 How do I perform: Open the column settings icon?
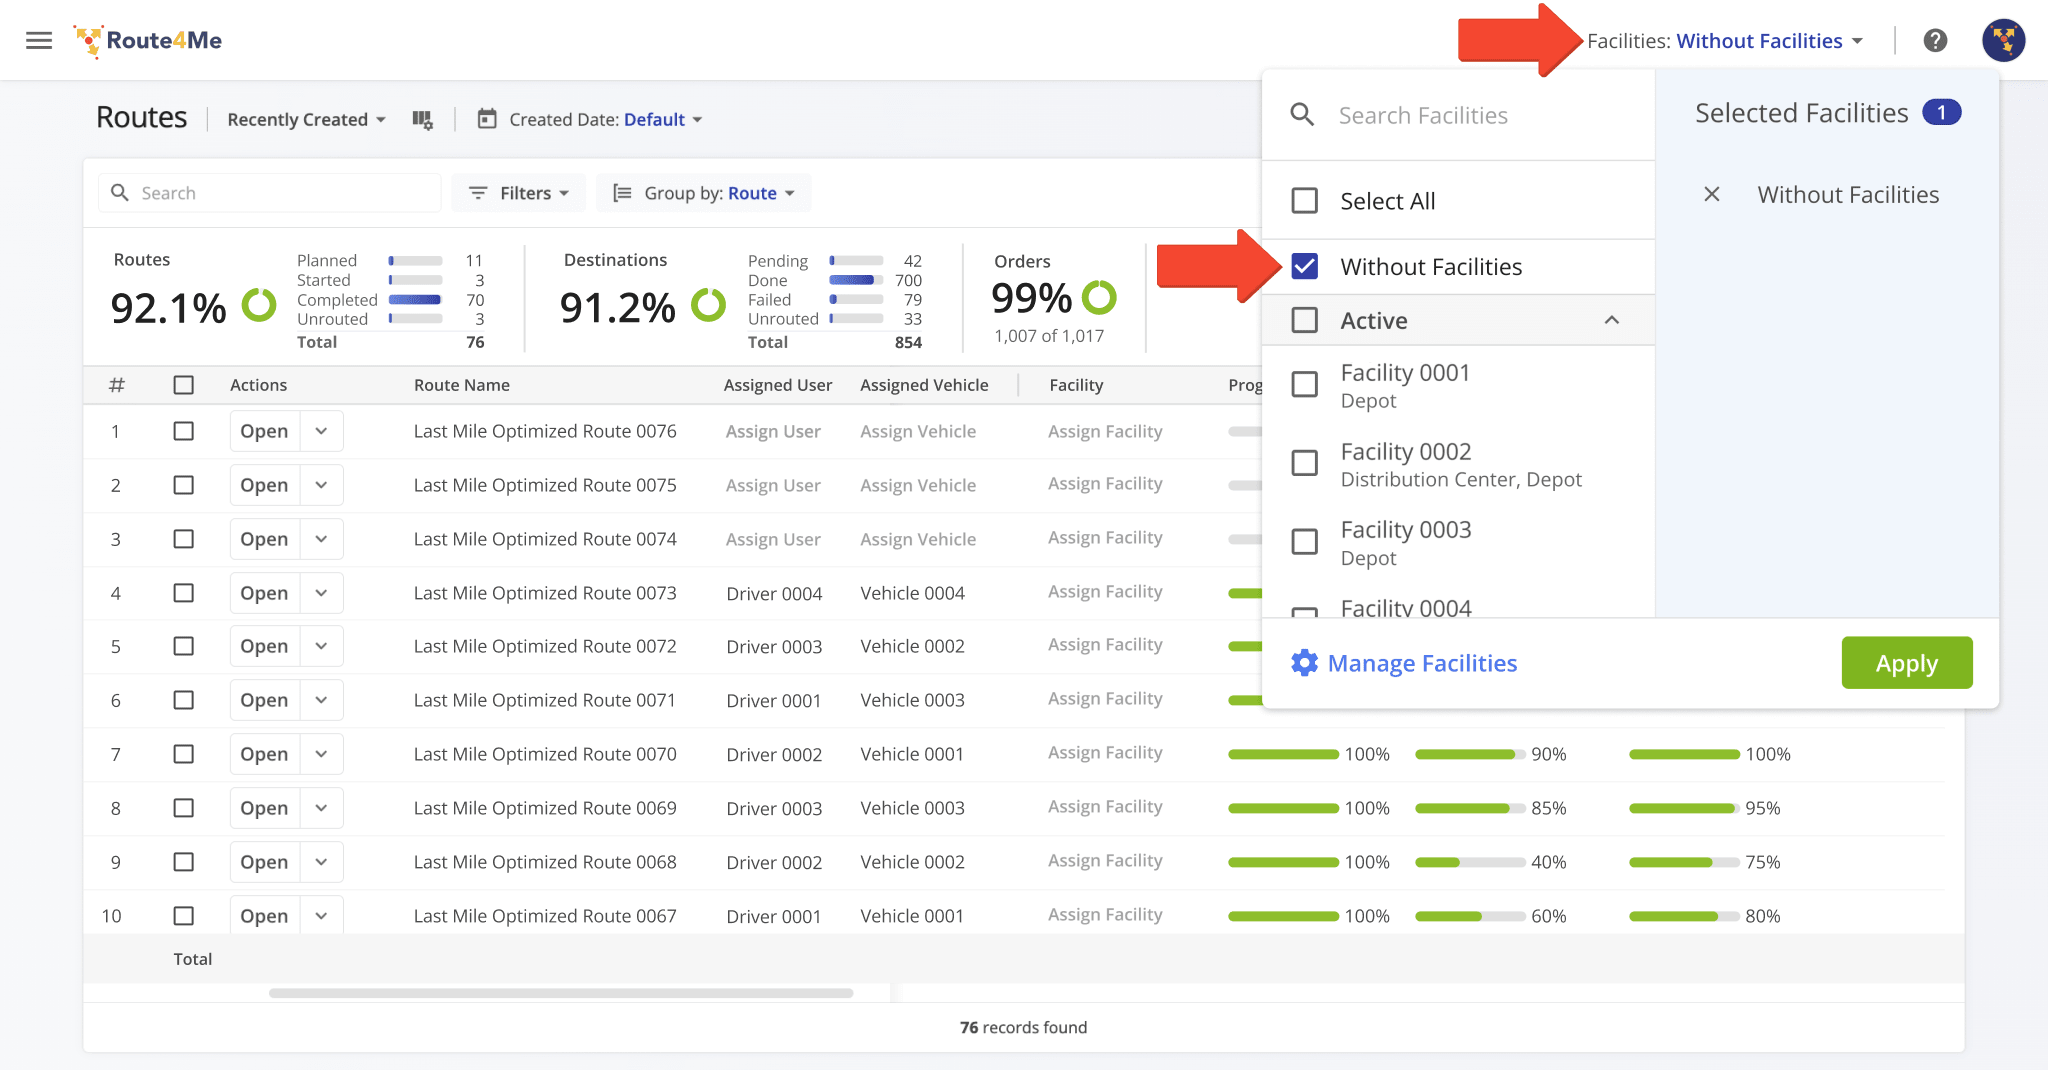[422, 120]
